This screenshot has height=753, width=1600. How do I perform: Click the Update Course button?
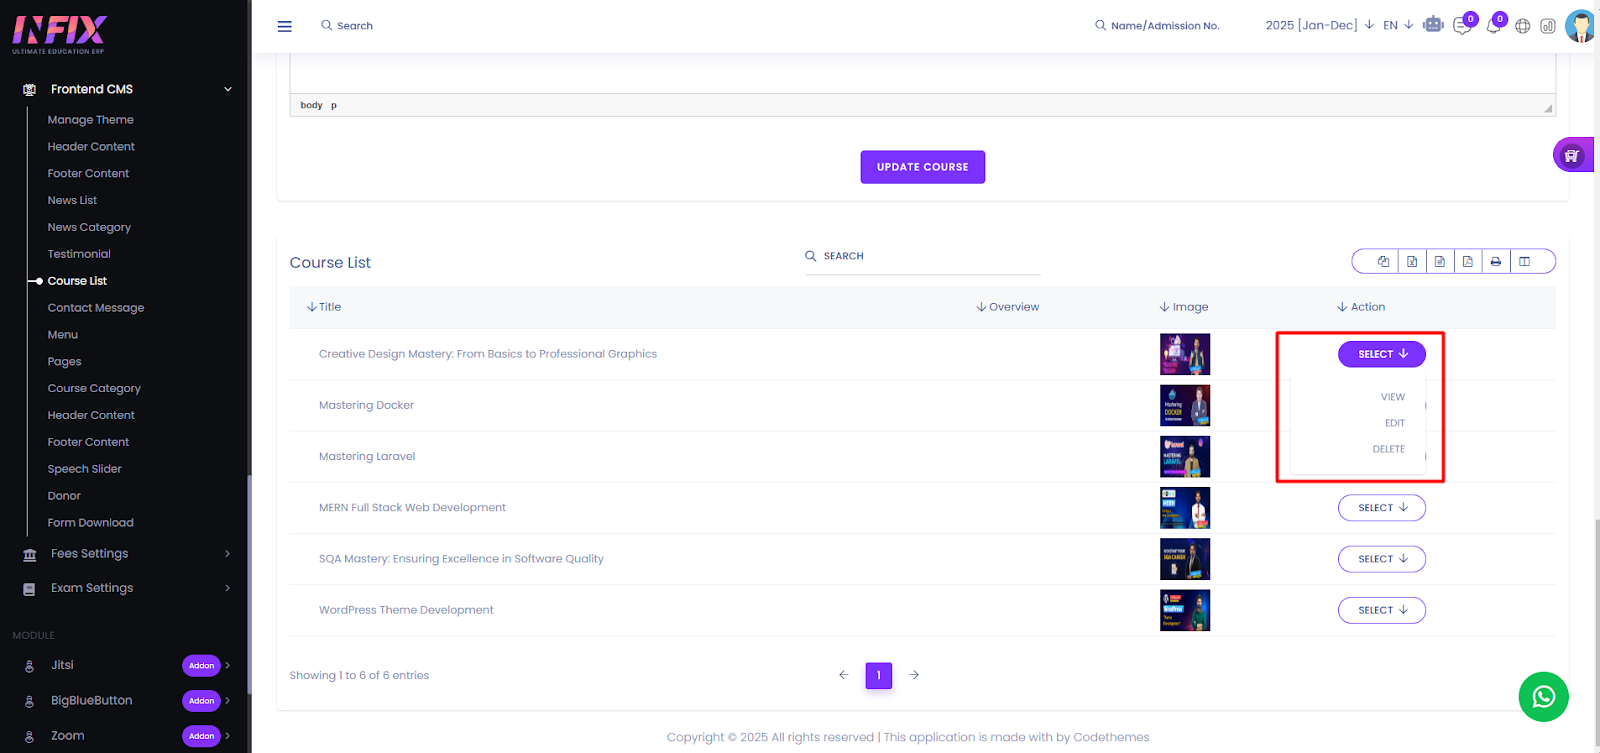pyautogui.click(x=922, y=167)
